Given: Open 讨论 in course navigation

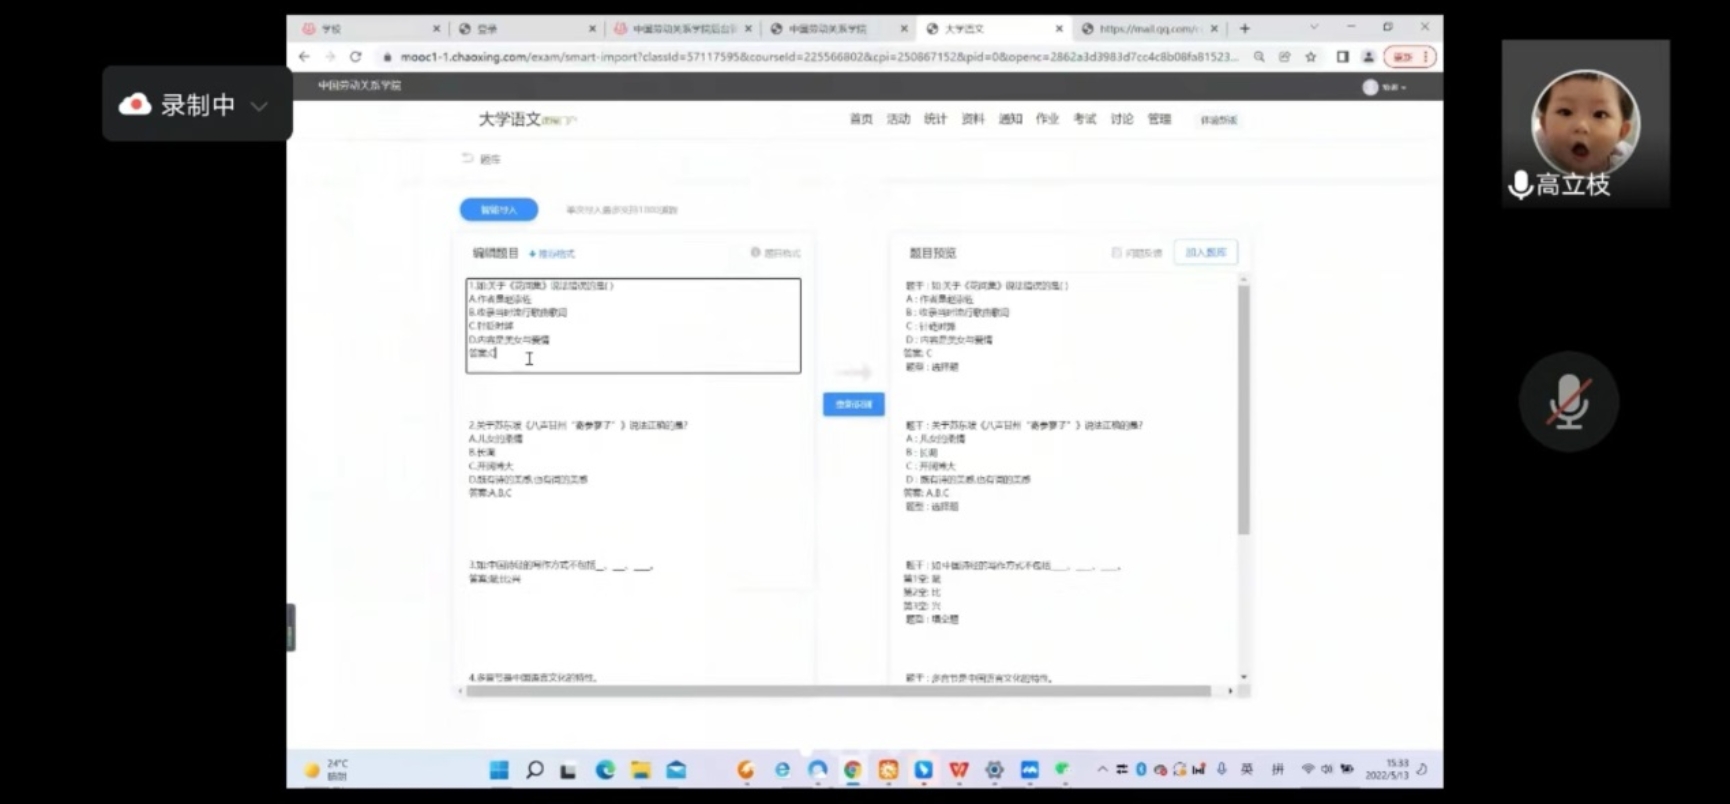Looking at the screenshot, I should click(x=1122, y=119).
